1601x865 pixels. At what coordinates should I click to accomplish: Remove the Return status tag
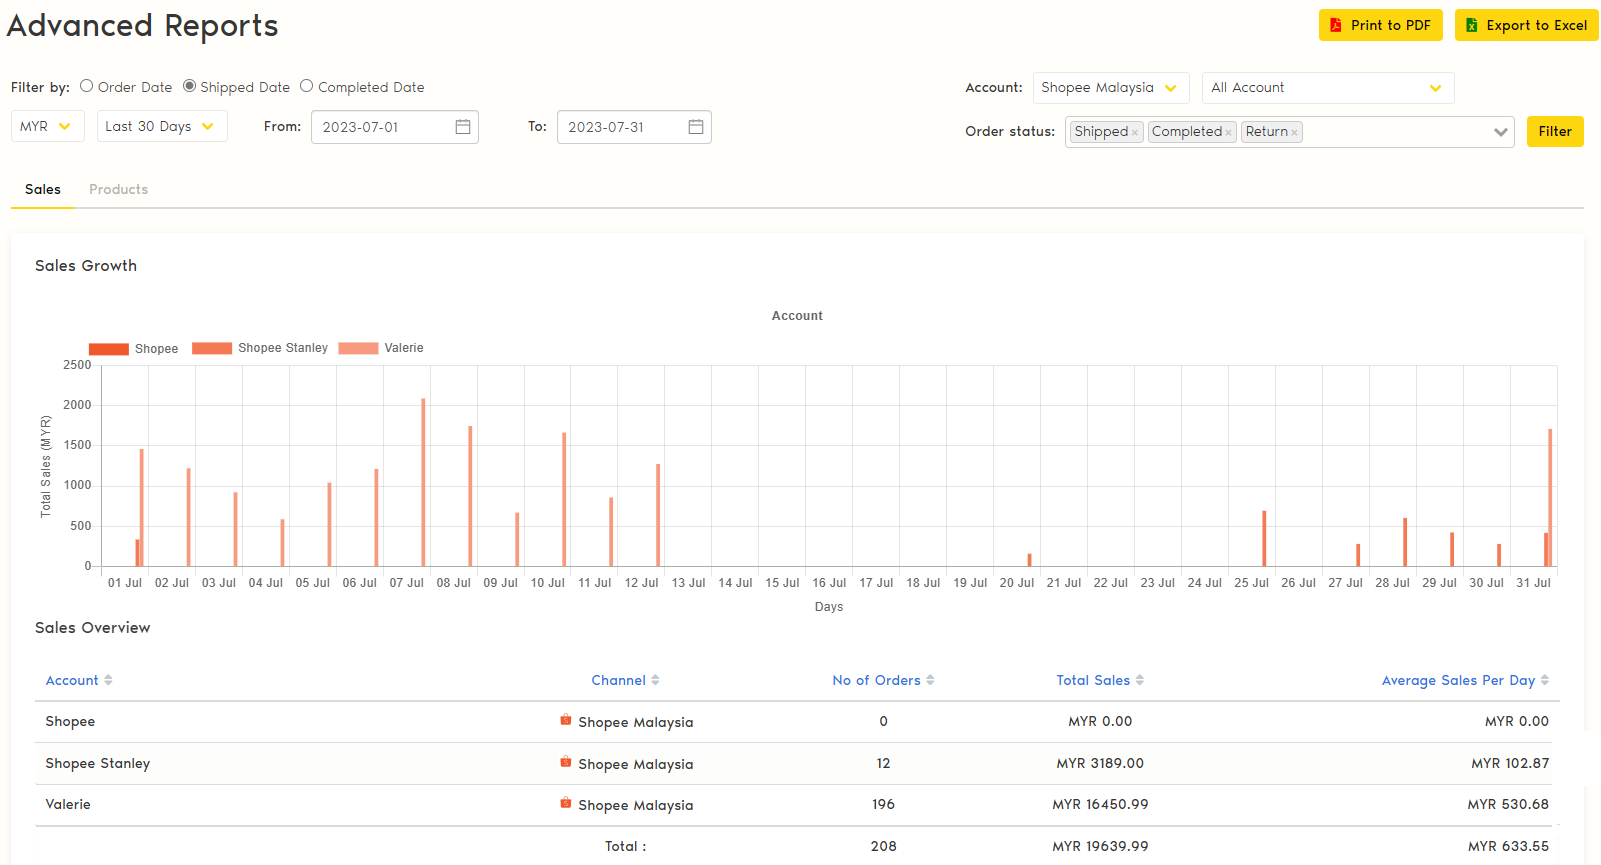[x=1294, y=132]
